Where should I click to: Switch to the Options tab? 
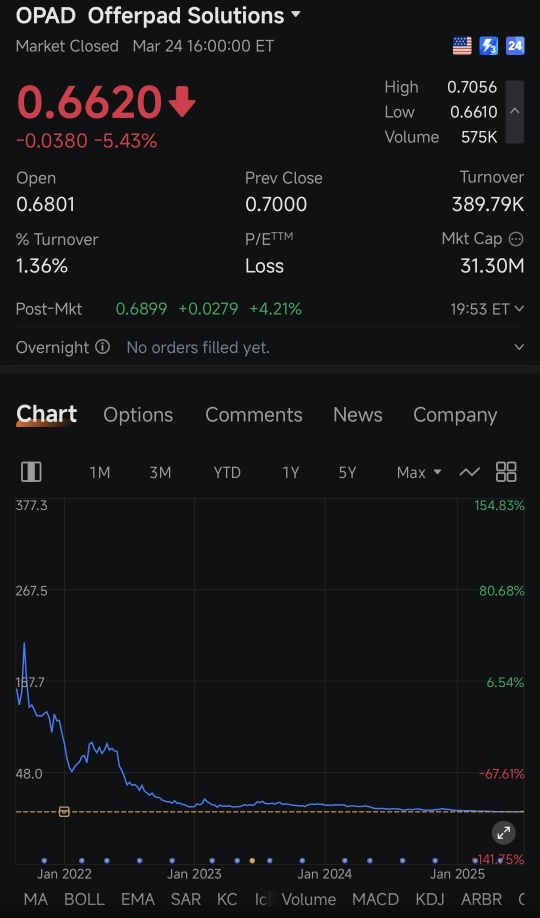point(138,415)
